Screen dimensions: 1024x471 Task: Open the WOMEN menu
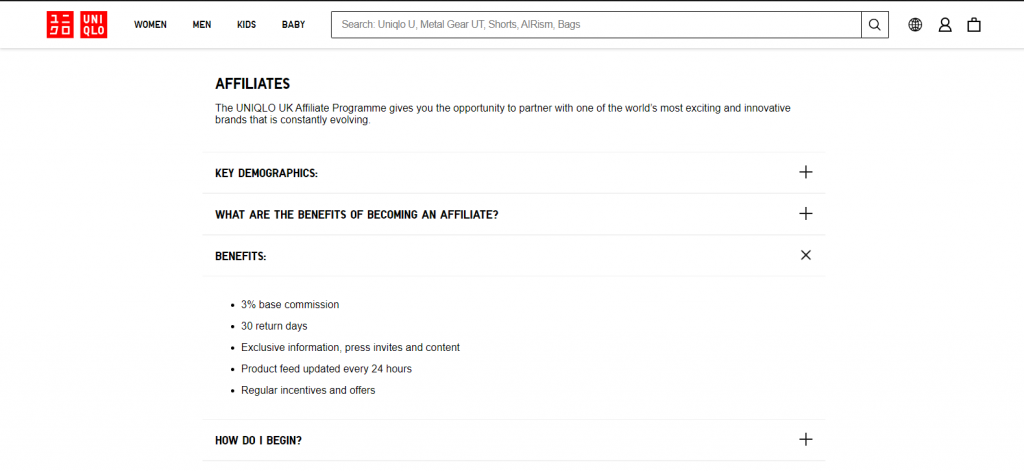point(150,25)
